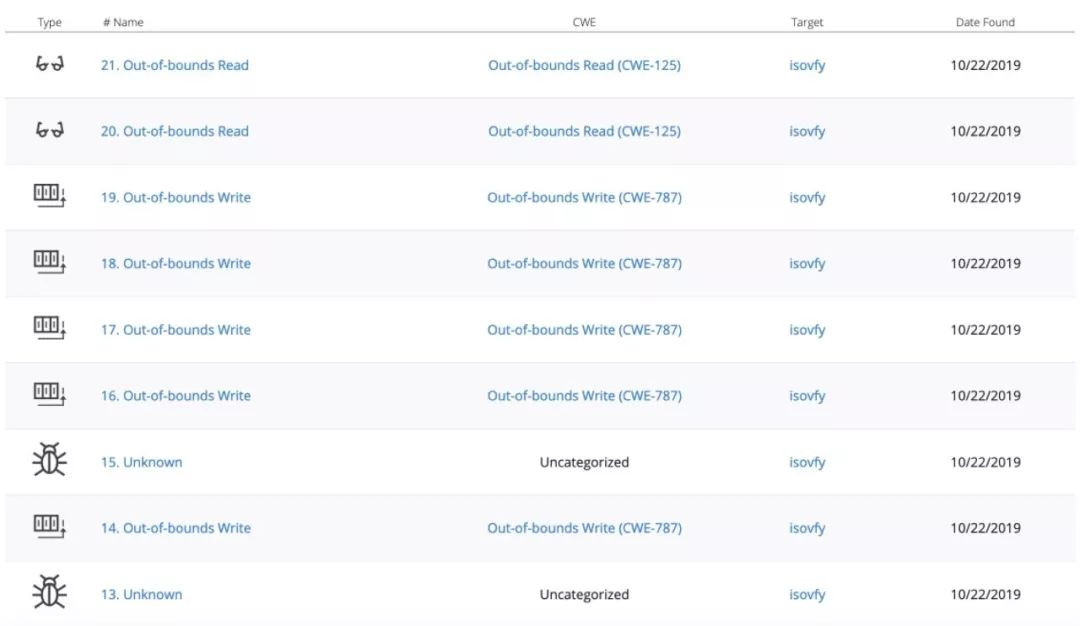Open defect 15. Unknown
Viewport: 1080px width, 626px height.
(x=141, y=462)
